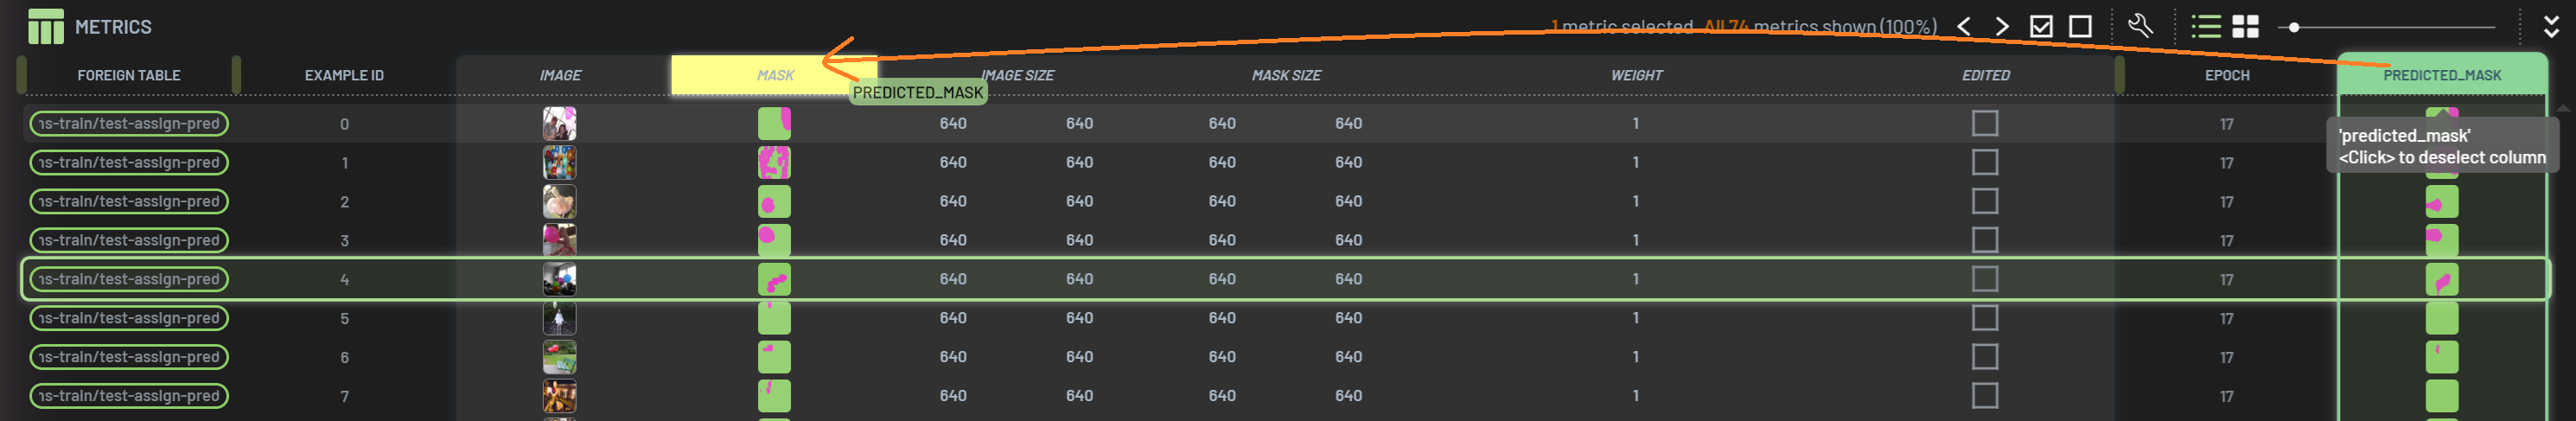Image resolution: width=2576 pixels, height=421 pixels.
Task: Click the EPOCH column header
Action: point(2227,75)
